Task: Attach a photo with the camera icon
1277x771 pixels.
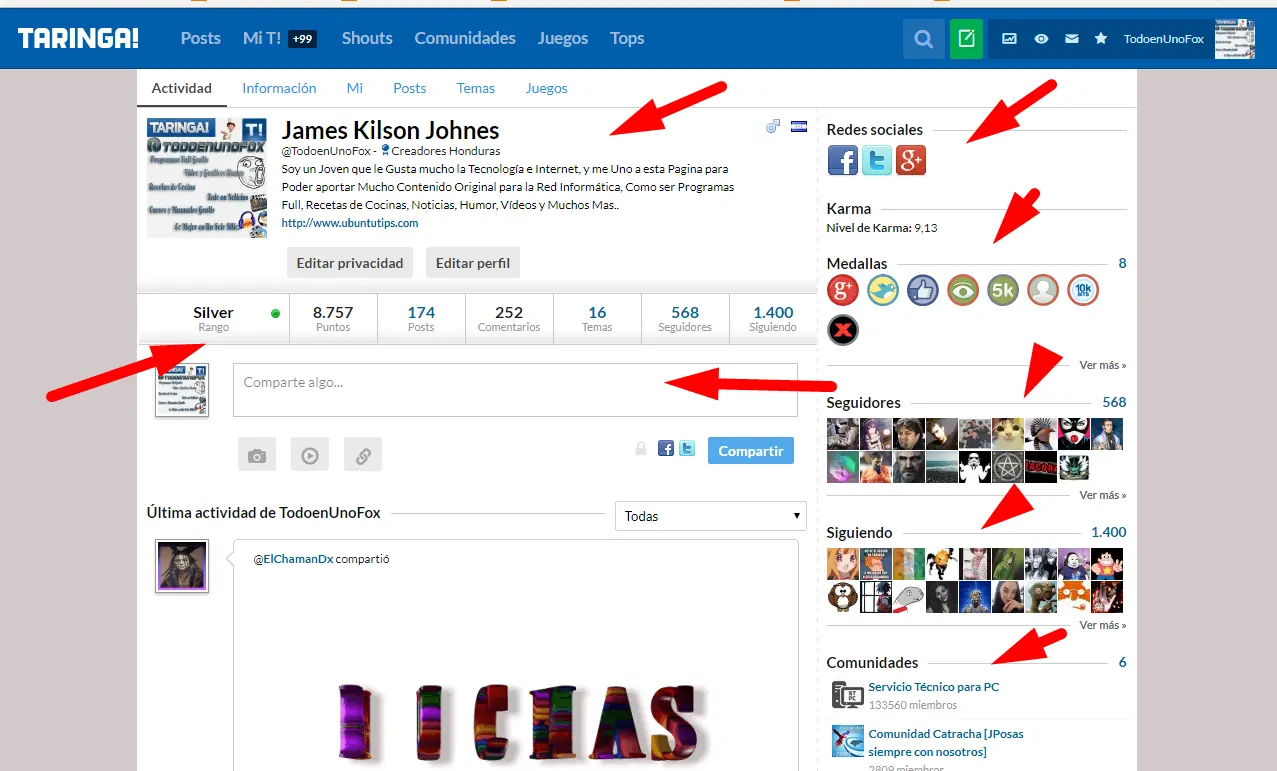Action: tap(257, 454)
